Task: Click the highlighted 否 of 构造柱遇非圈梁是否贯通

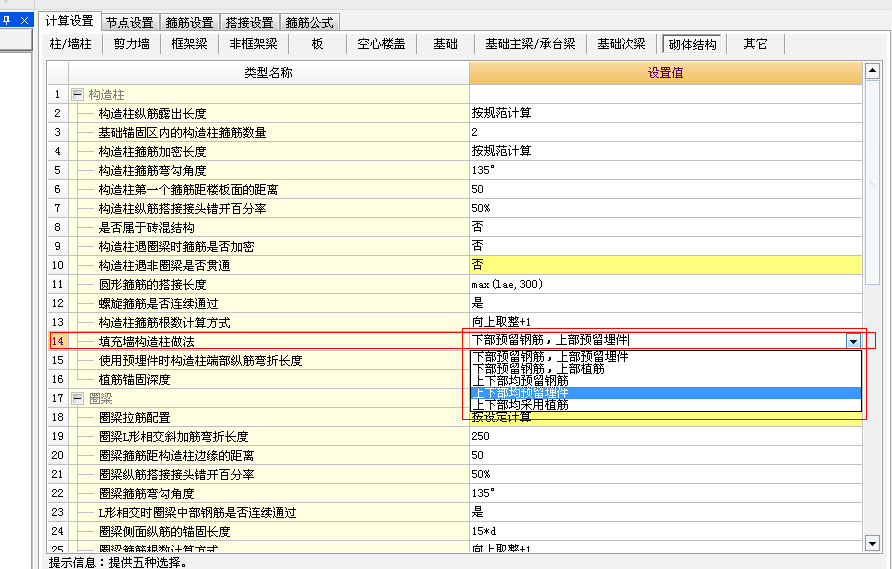Action: coord(666,265)
